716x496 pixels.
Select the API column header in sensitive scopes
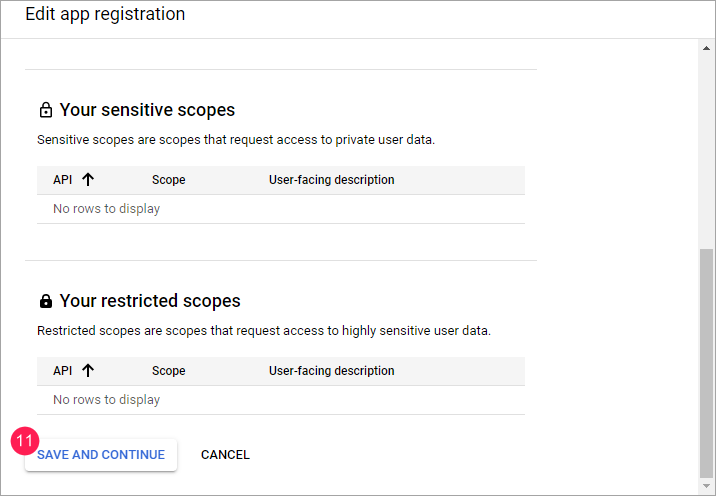tap(63, 180)
